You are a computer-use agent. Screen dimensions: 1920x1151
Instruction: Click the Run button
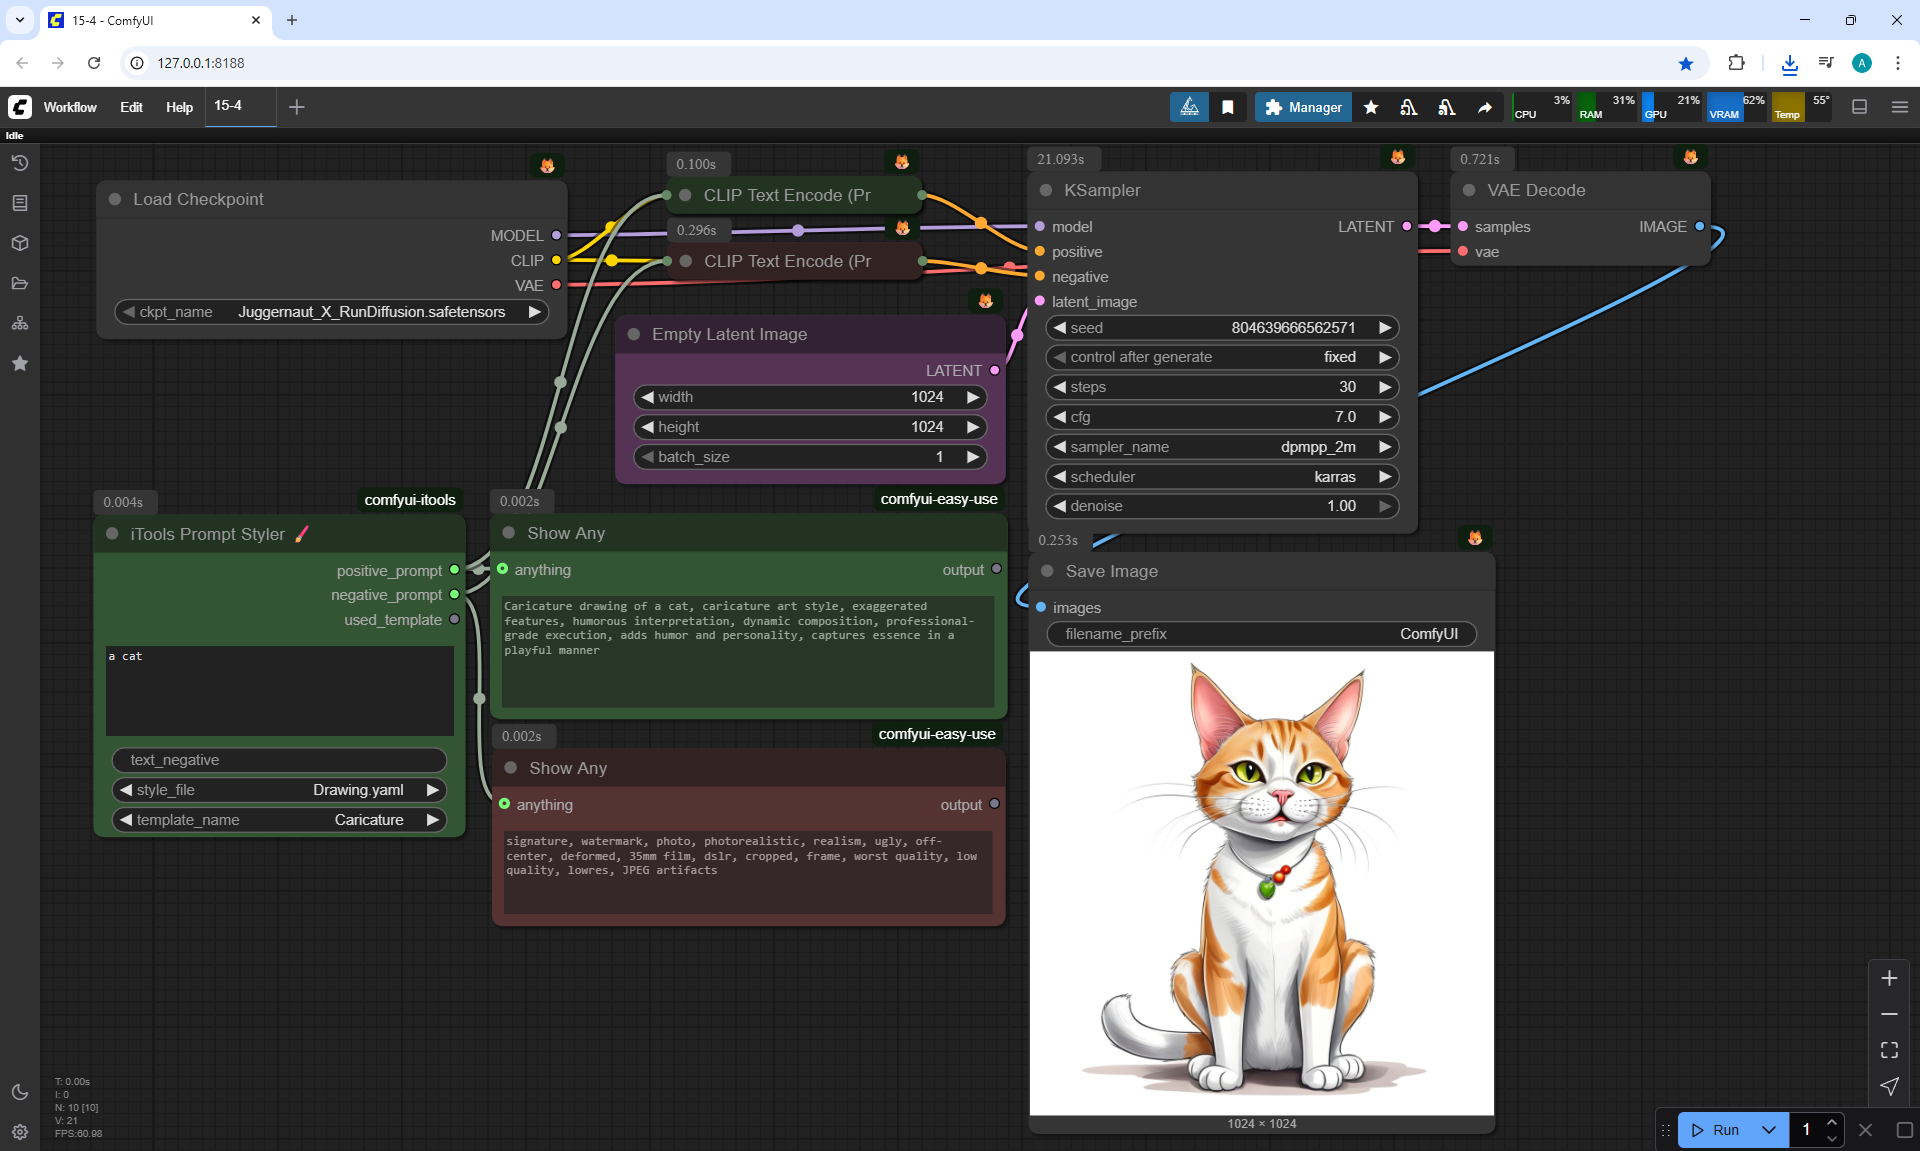(x=1717, y=1130)
